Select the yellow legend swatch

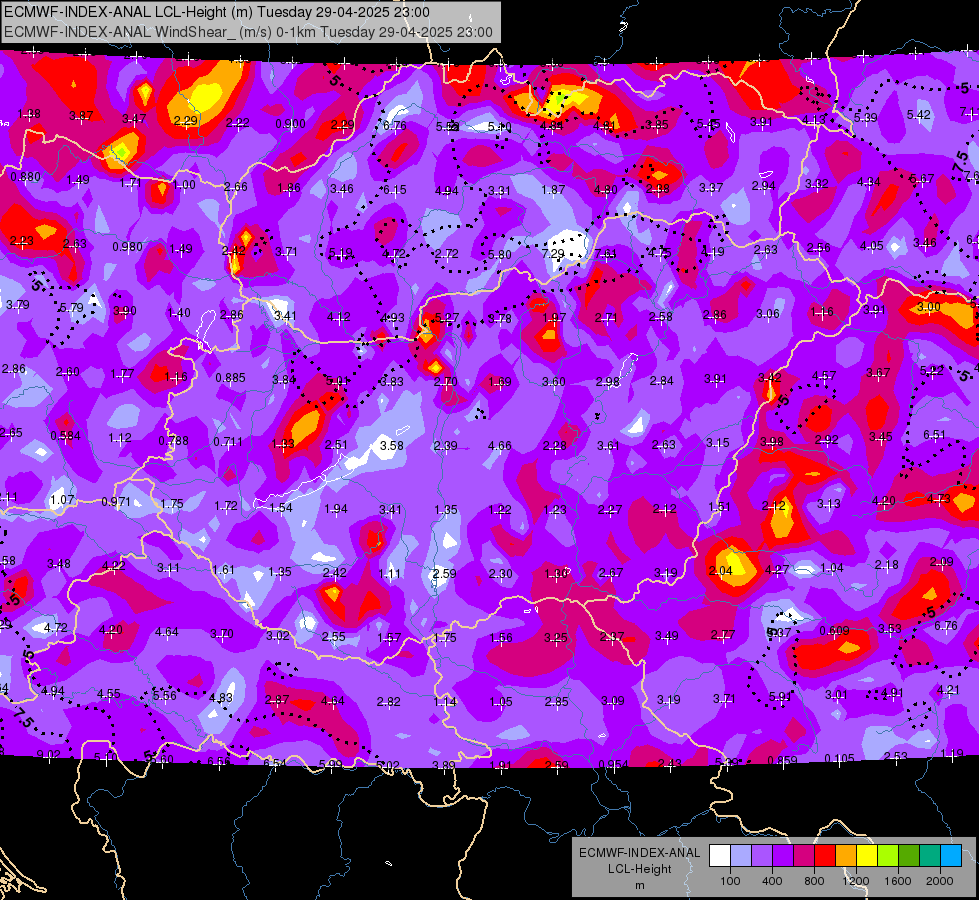click(x=867, y=856)
